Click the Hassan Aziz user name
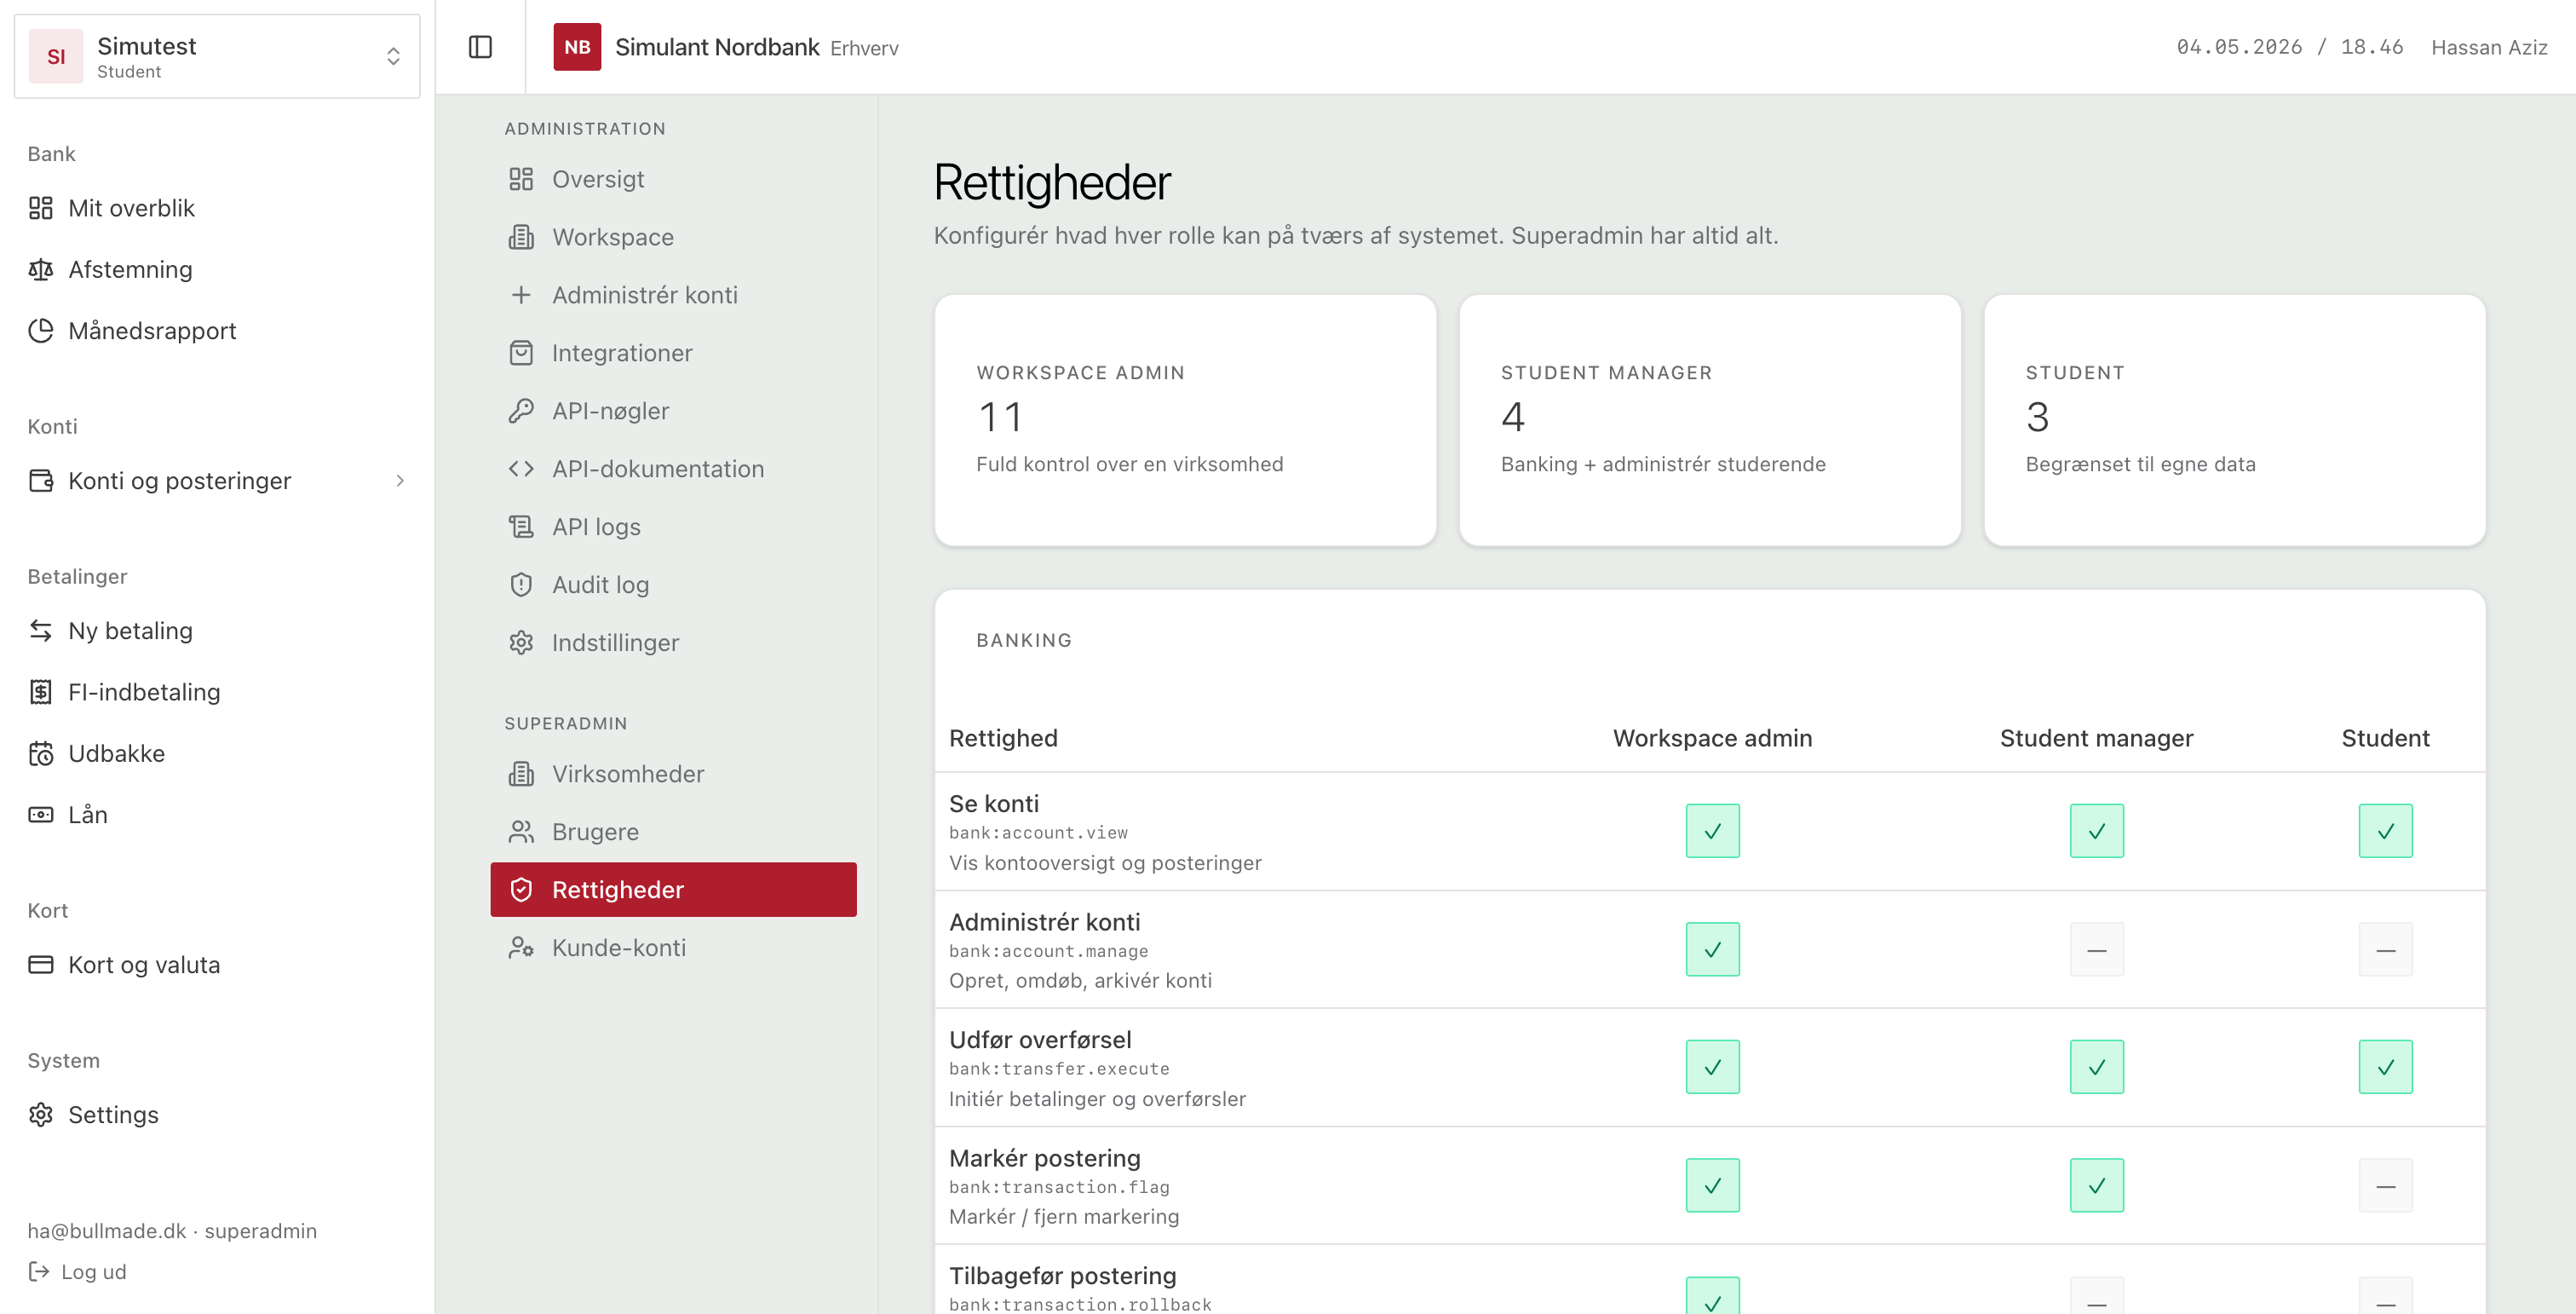 coord(2489,47)
